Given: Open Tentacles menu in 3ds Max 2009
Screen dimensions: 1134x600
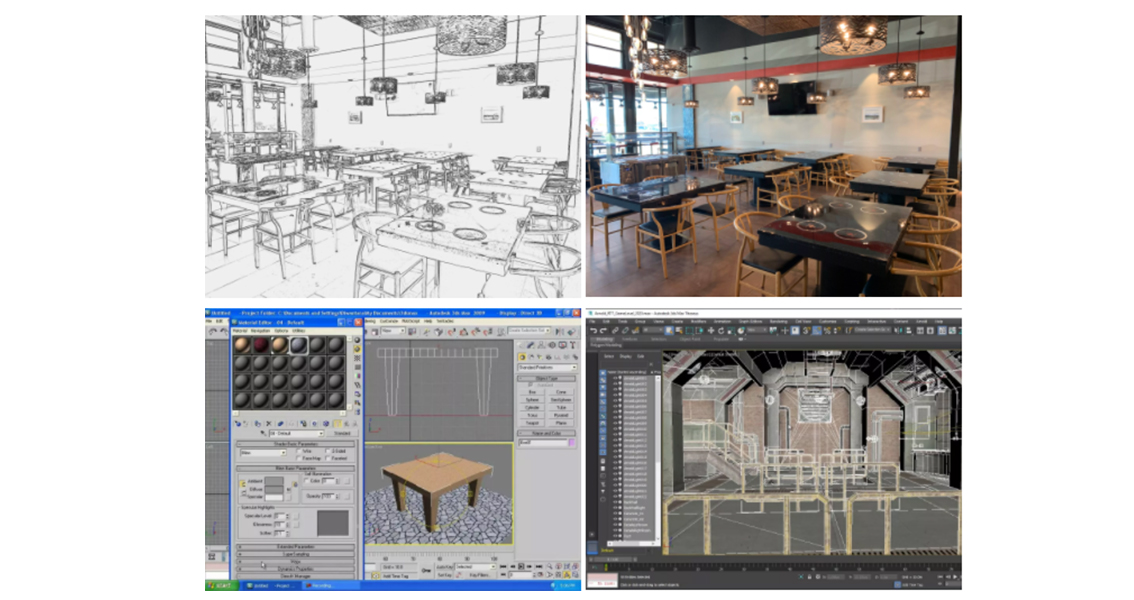Looking at the screenshot, I should pyautogui.click(x=446, y=322).
